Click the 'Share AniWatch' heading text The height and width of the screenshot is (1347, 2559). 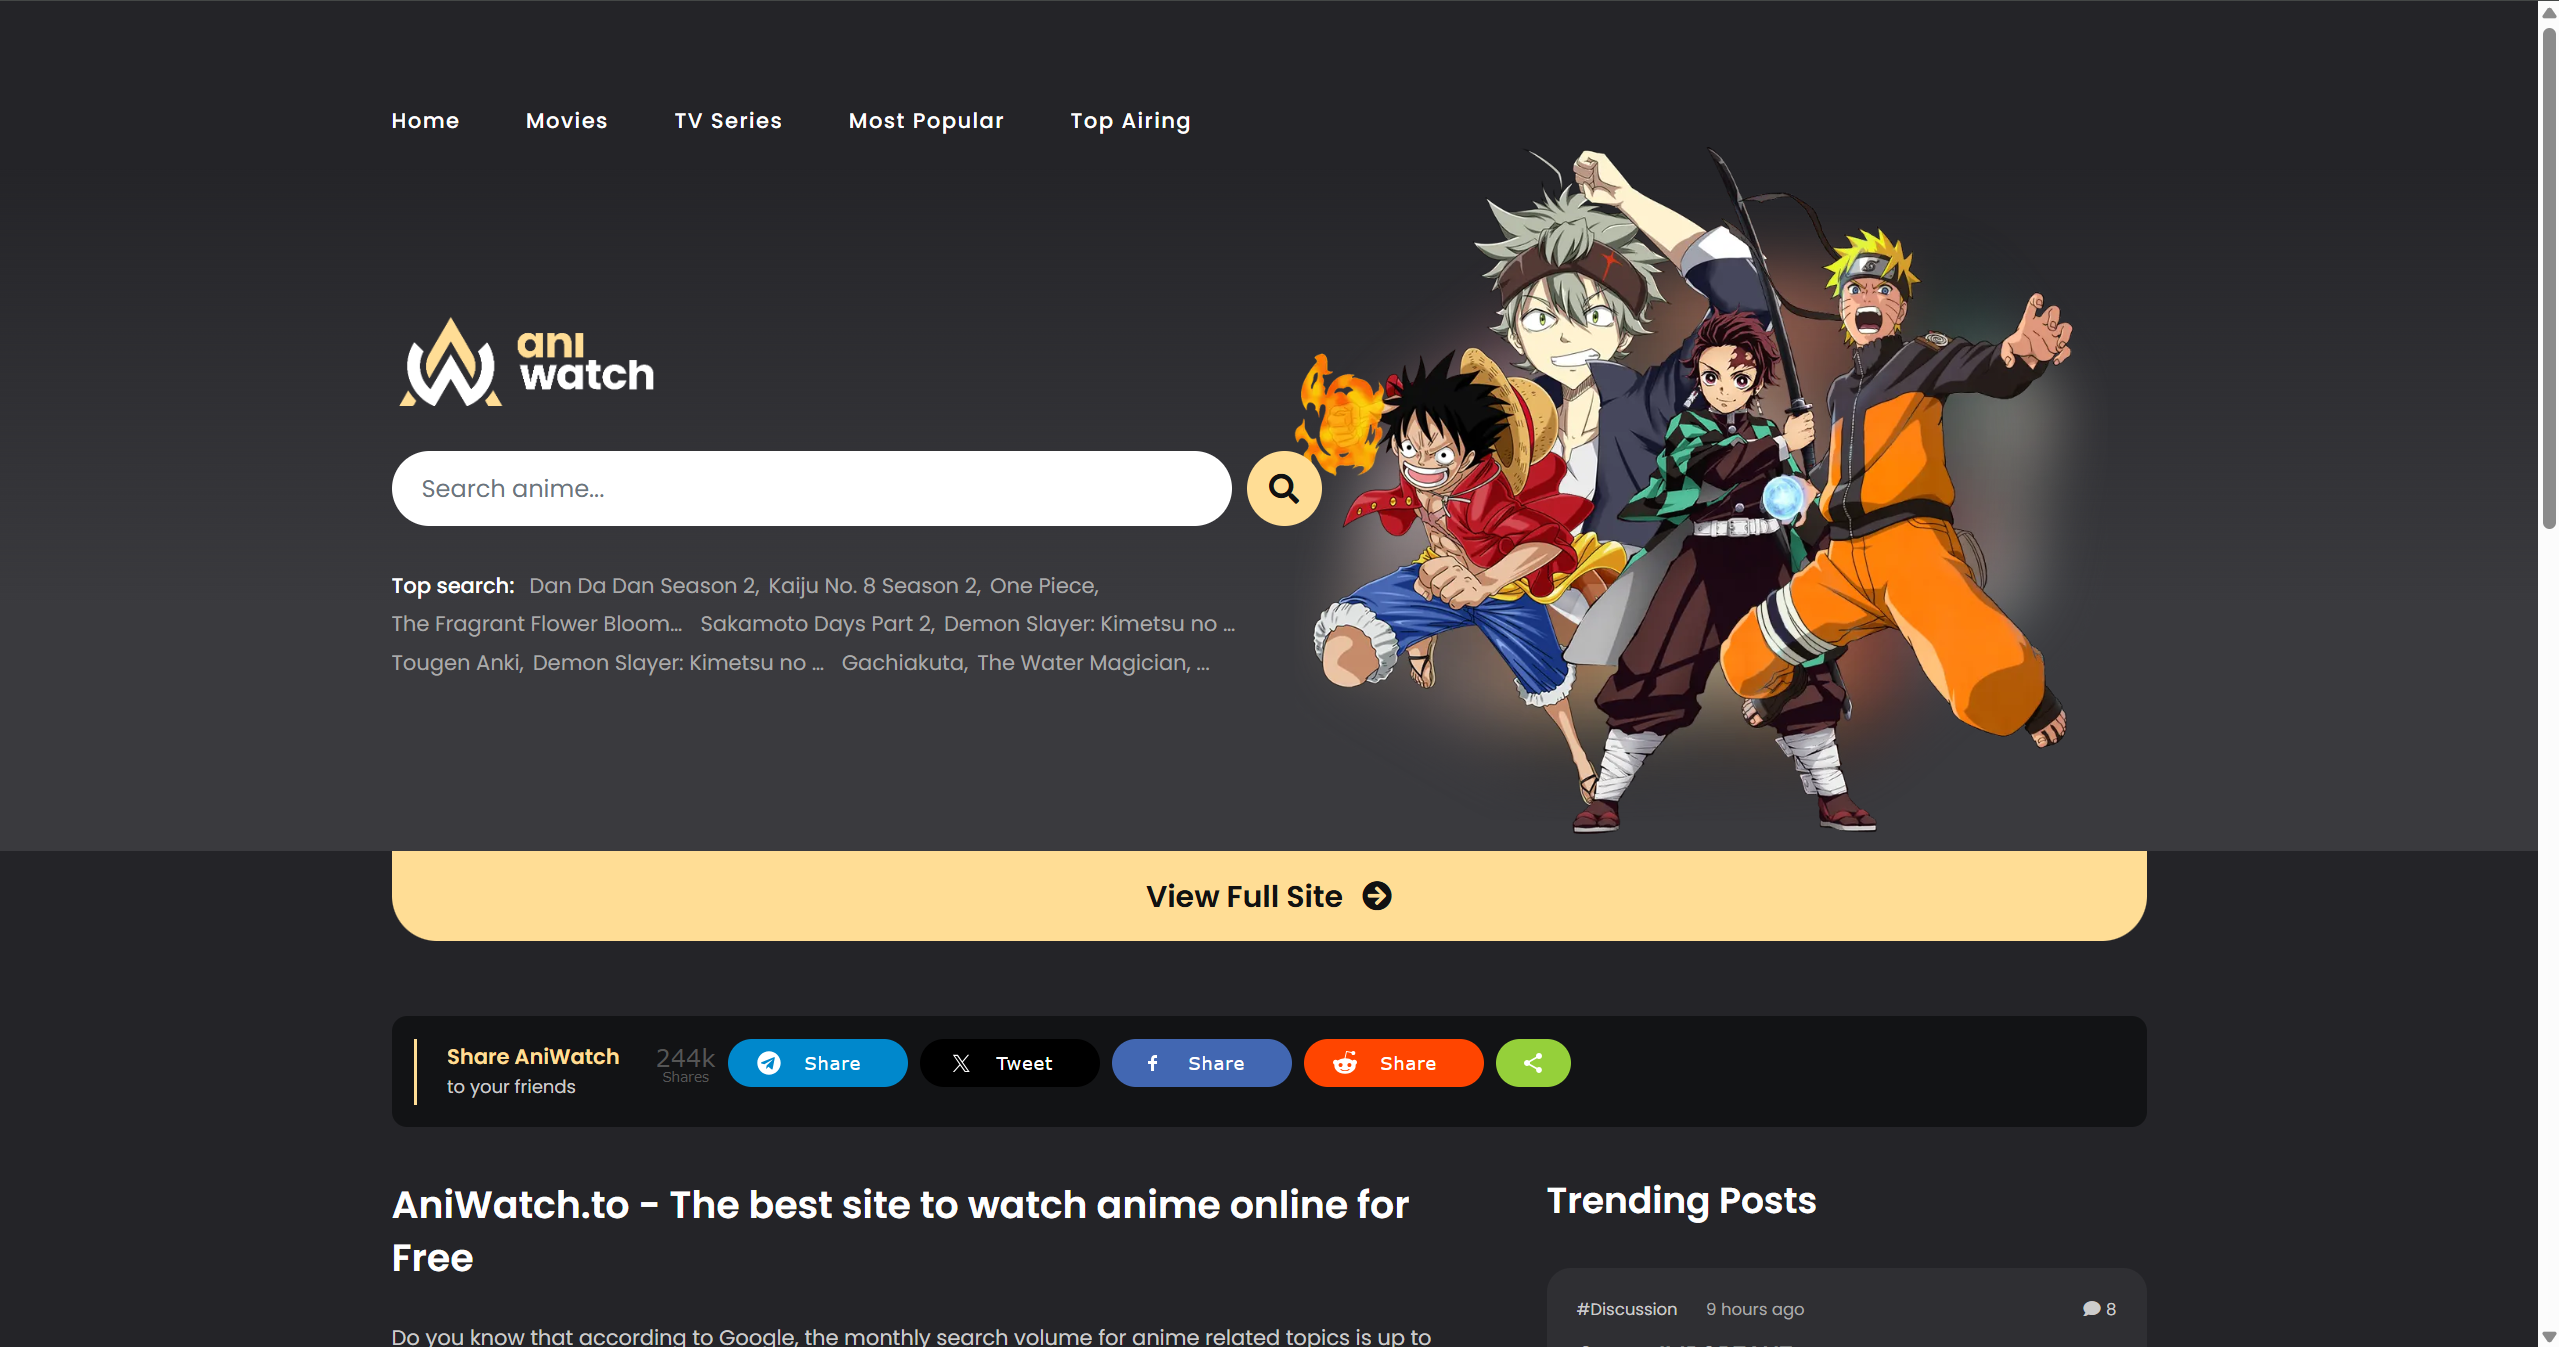[x=533, y=1057]
